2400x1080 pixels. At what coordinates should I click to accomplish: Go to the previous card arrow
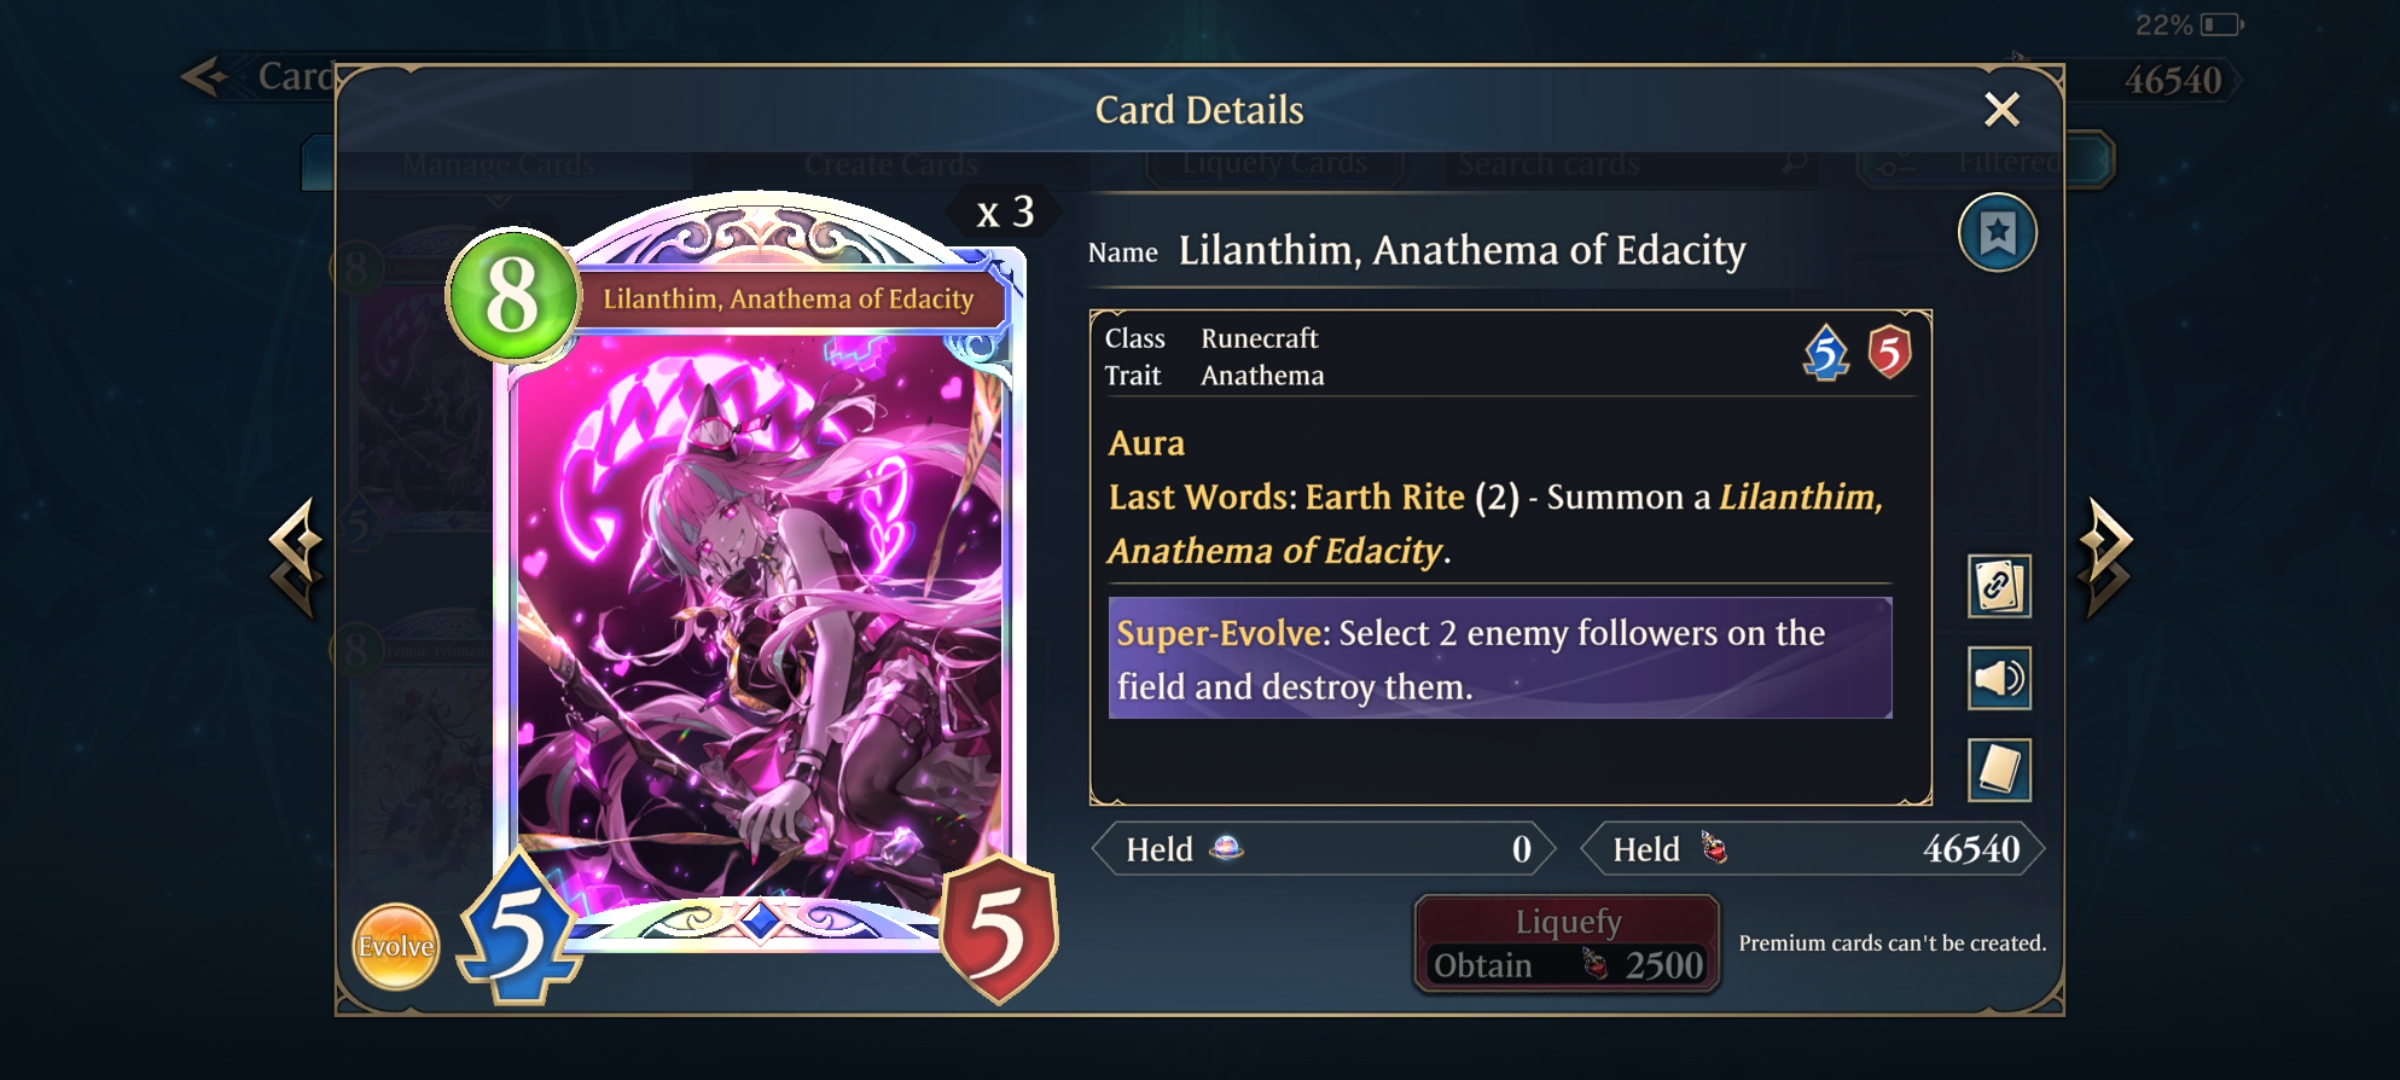click(x=296, y=556)
